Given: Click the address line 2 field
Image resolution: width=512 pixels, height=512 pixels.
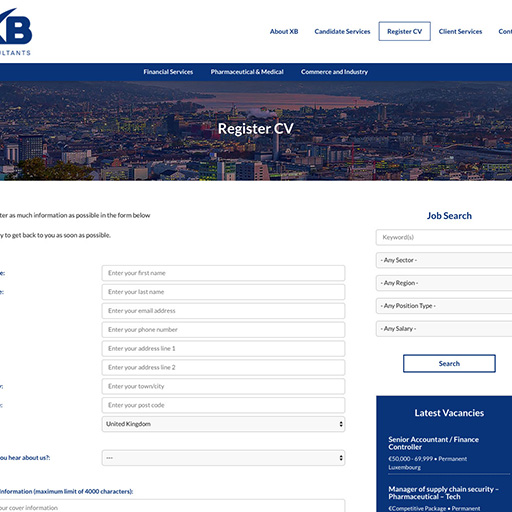Looking at the screenshot, I should point(223,367).
